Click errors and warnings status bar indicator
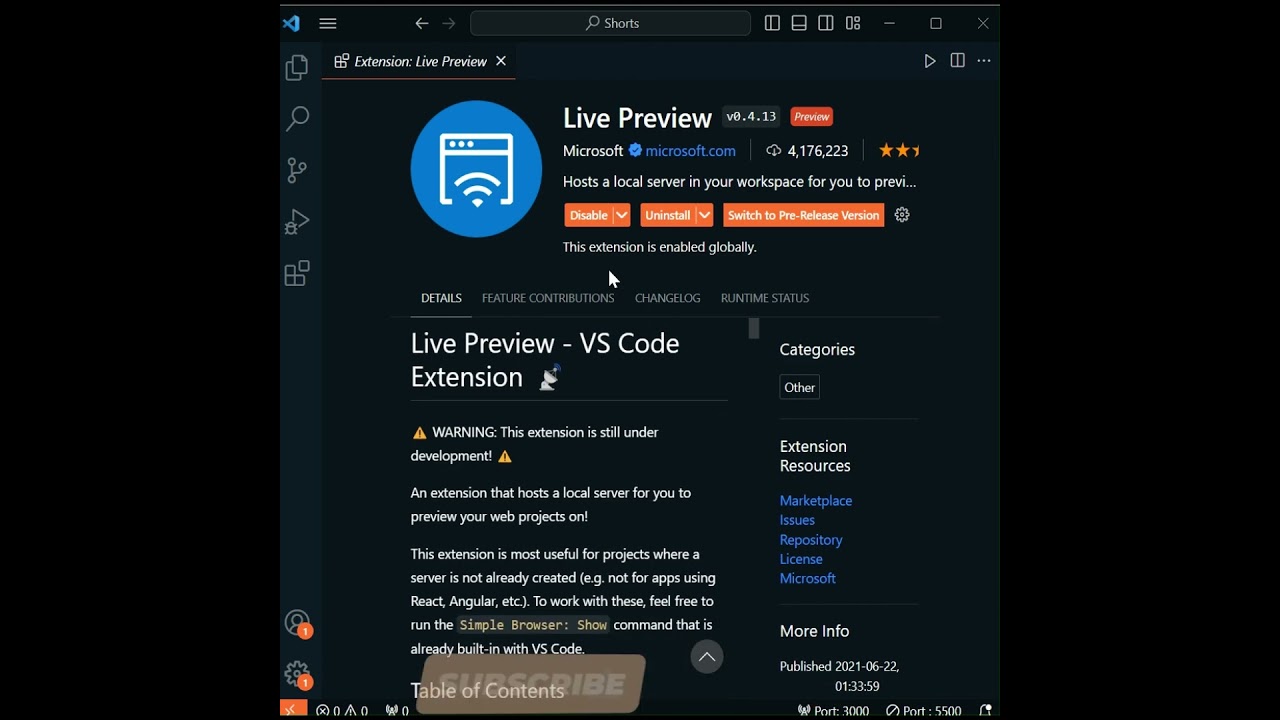The image size is (1280, 720). pyautogui.click(x=342, y=711)
